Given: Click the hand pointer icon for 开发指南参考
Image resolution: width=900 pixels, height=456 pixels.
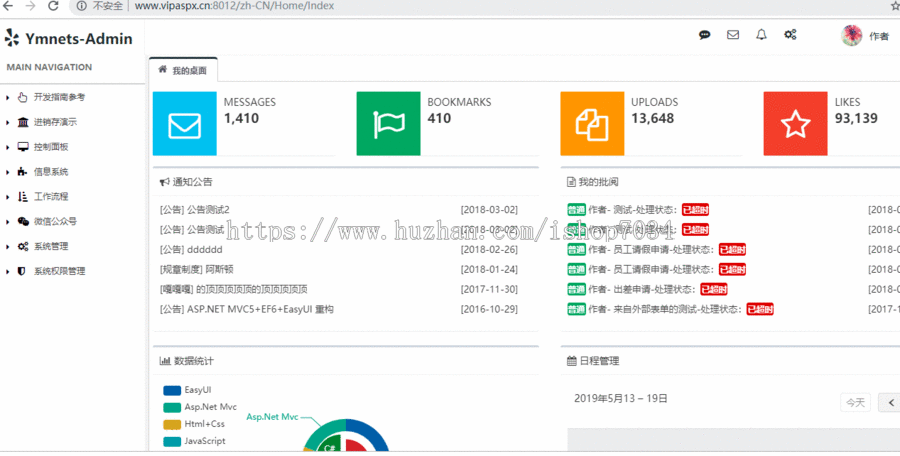Looking at the screenshot, I should click(x=22, y=97).
